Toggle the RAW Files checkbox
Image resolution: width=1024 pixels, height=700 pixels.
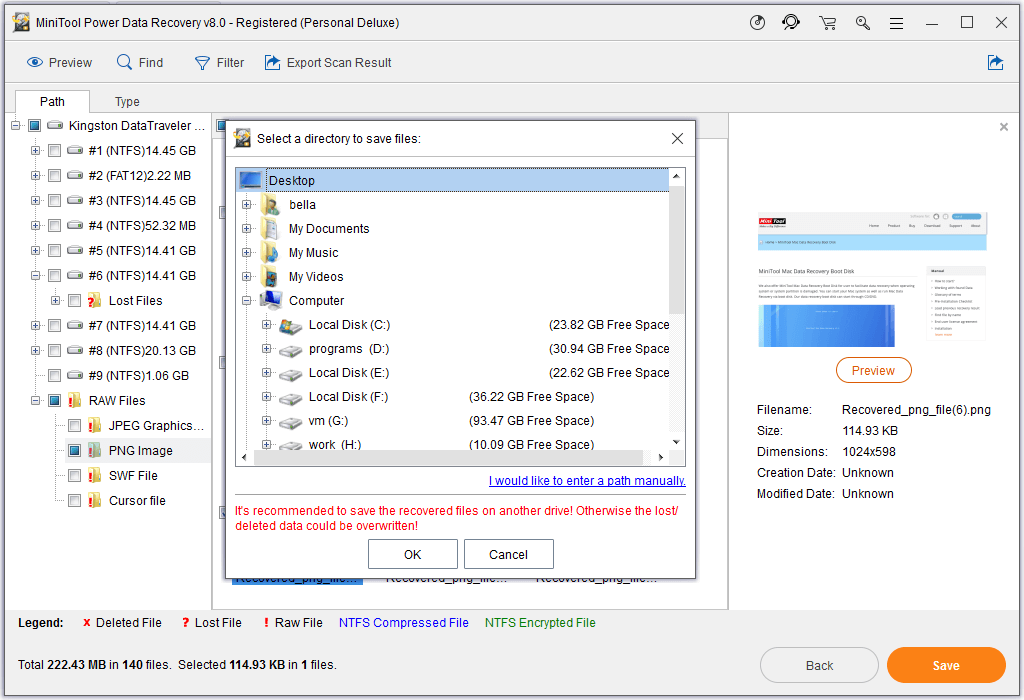pyautogui.click(x=55, y=400)
